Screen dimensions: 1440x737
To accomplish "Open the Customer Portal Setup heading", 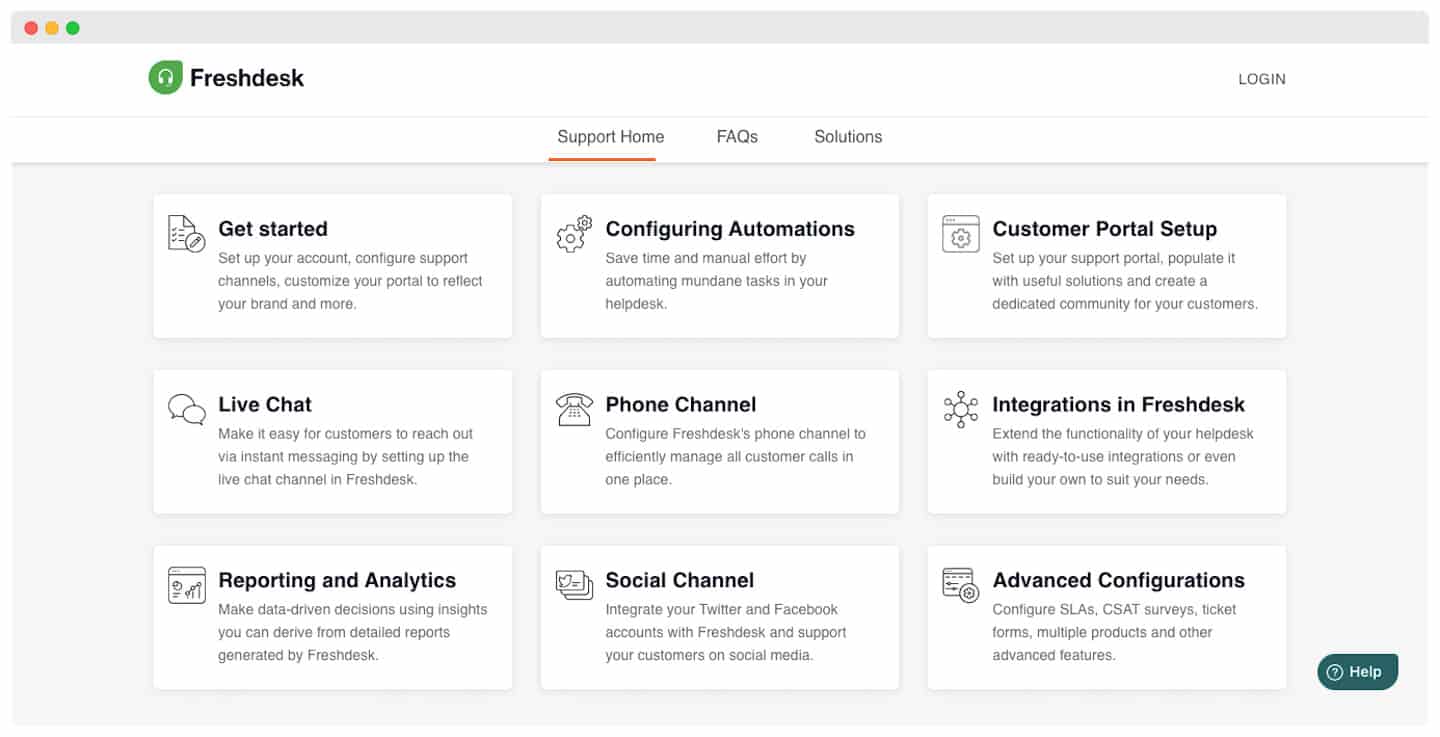I will click(1105, 229).
